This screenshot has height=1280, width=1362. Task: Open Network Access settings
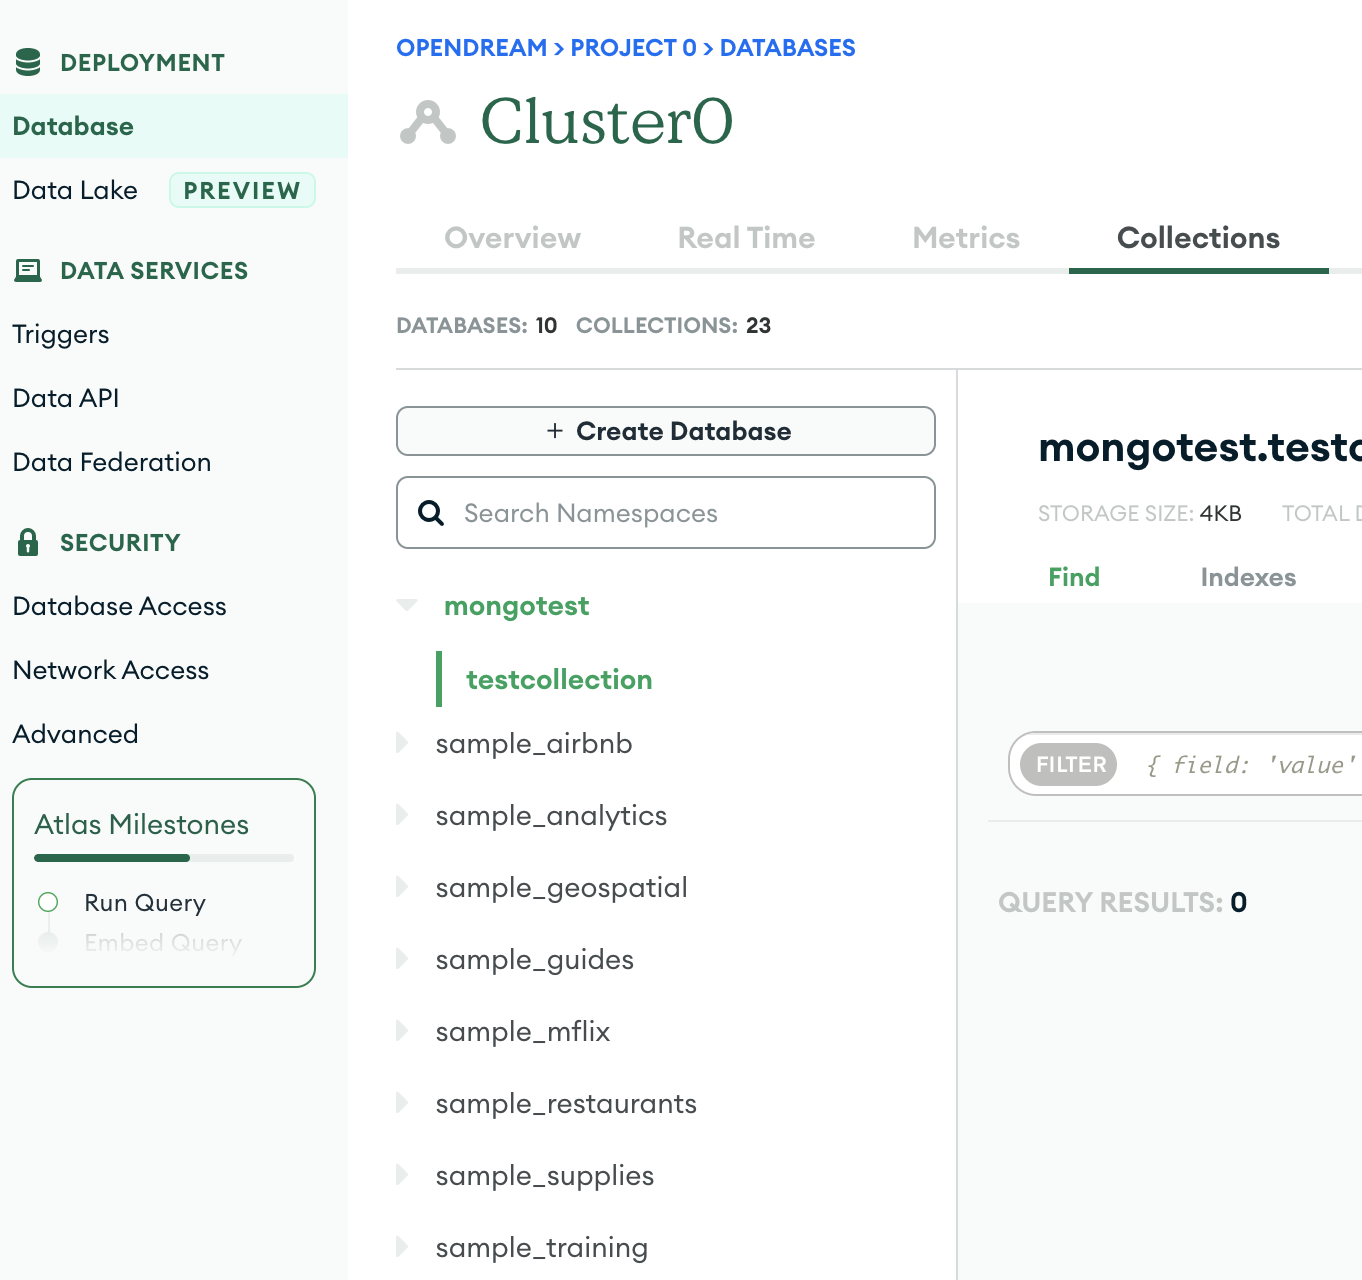point(111,670)
